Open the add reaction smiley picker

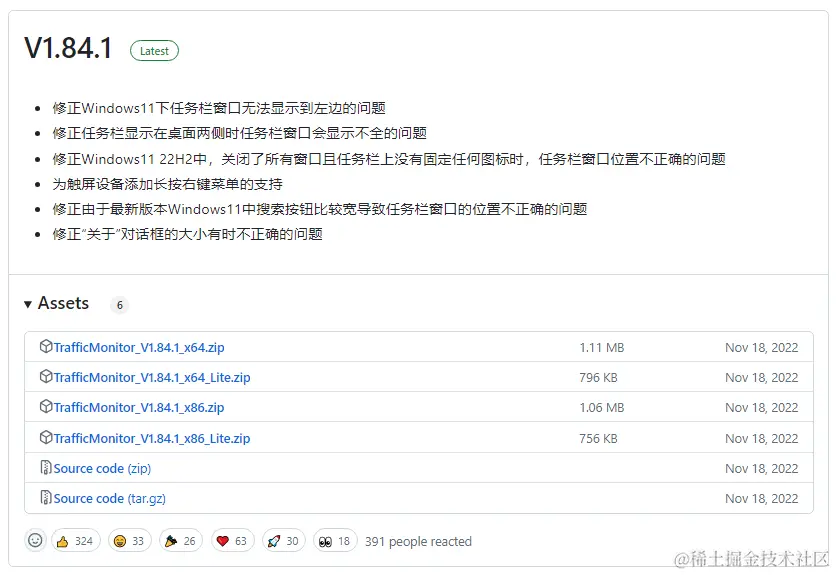click(35, 541)
